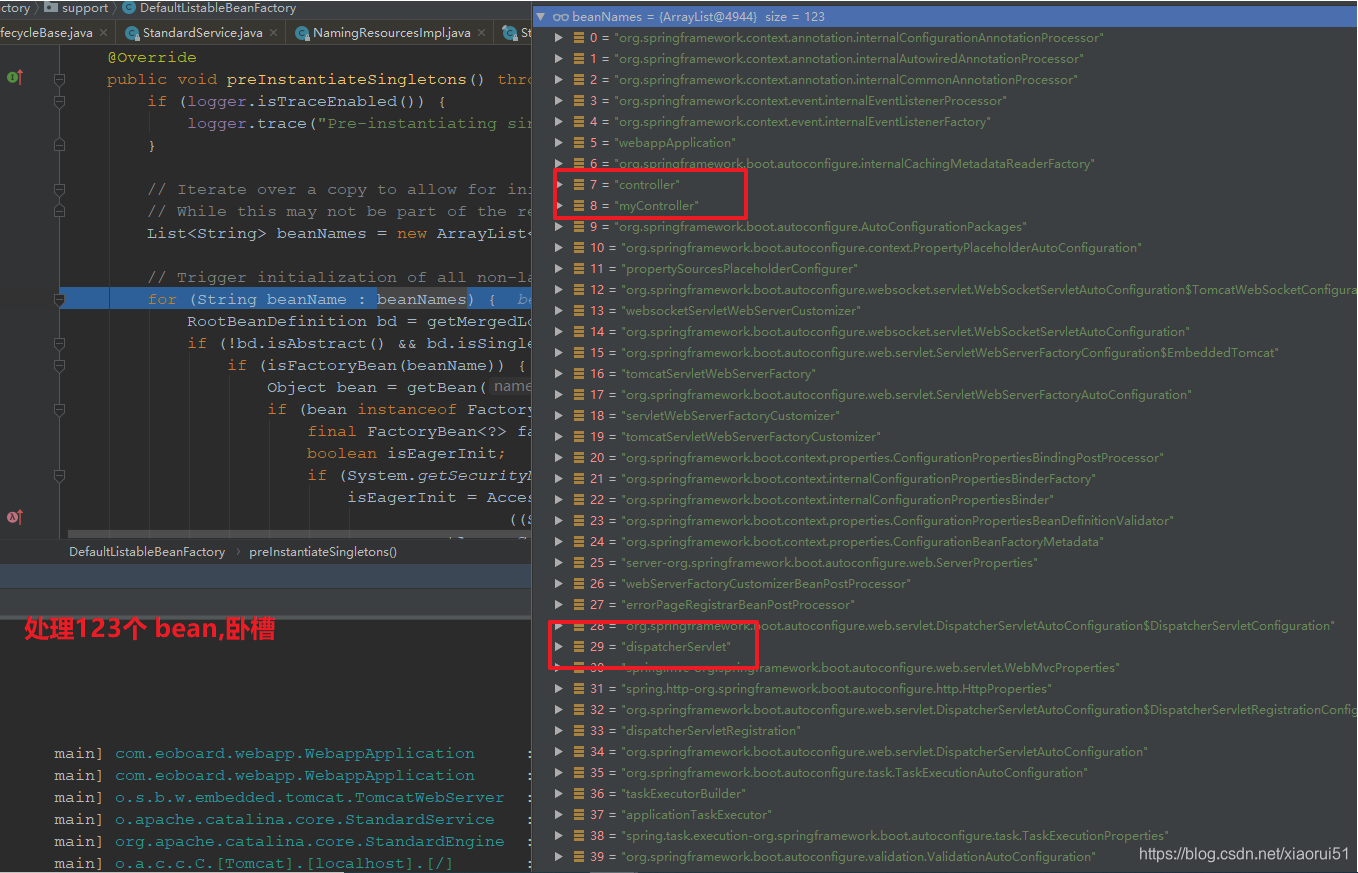Click DefaultListableBeanFactory in the editor bottom breadcrumb

[x=147, y=552]
